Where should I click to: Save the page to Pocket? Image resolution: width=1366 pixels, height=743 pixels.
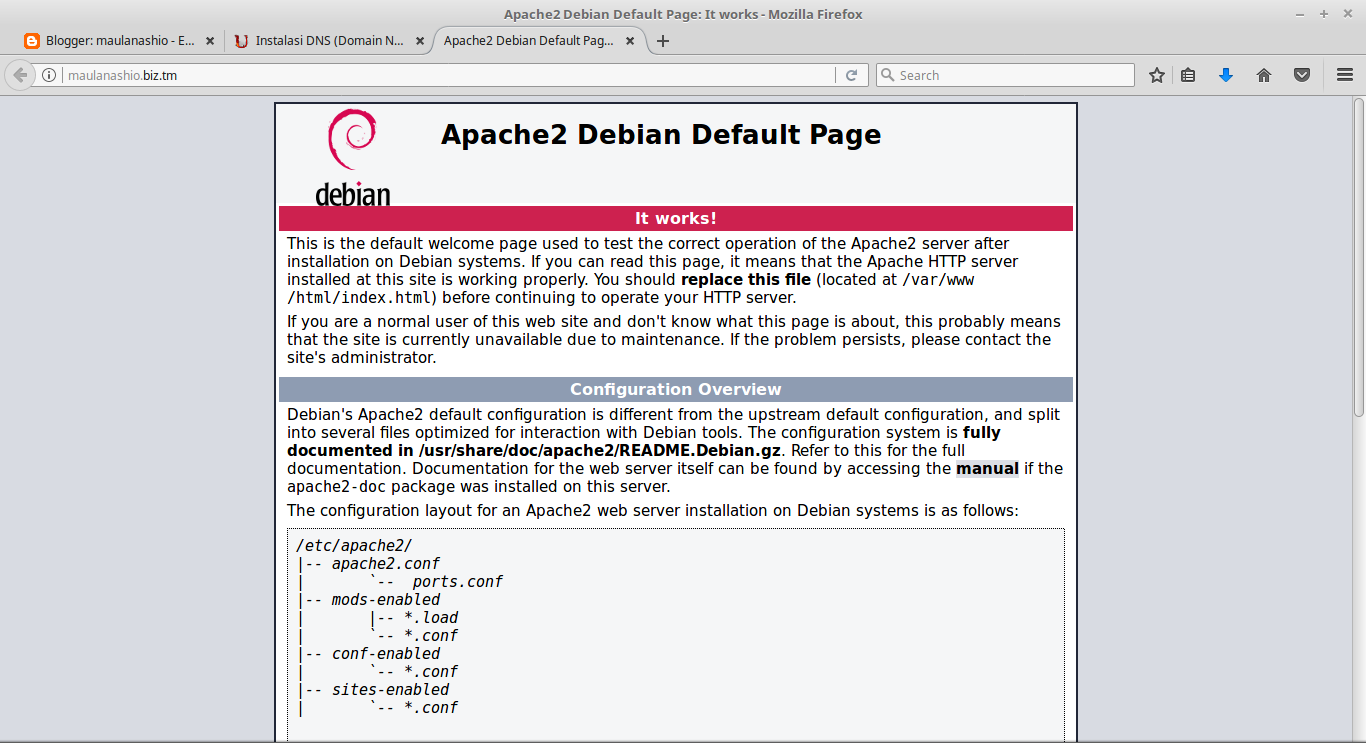point(1302,75)
